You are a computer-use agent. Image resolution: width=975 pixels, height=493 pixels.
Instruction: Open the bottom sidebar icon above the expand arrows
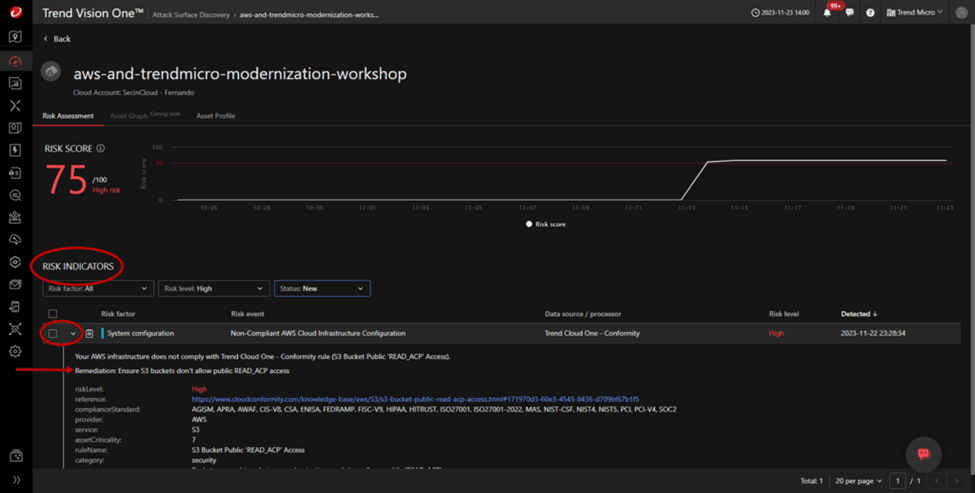(x=16, y=456)
